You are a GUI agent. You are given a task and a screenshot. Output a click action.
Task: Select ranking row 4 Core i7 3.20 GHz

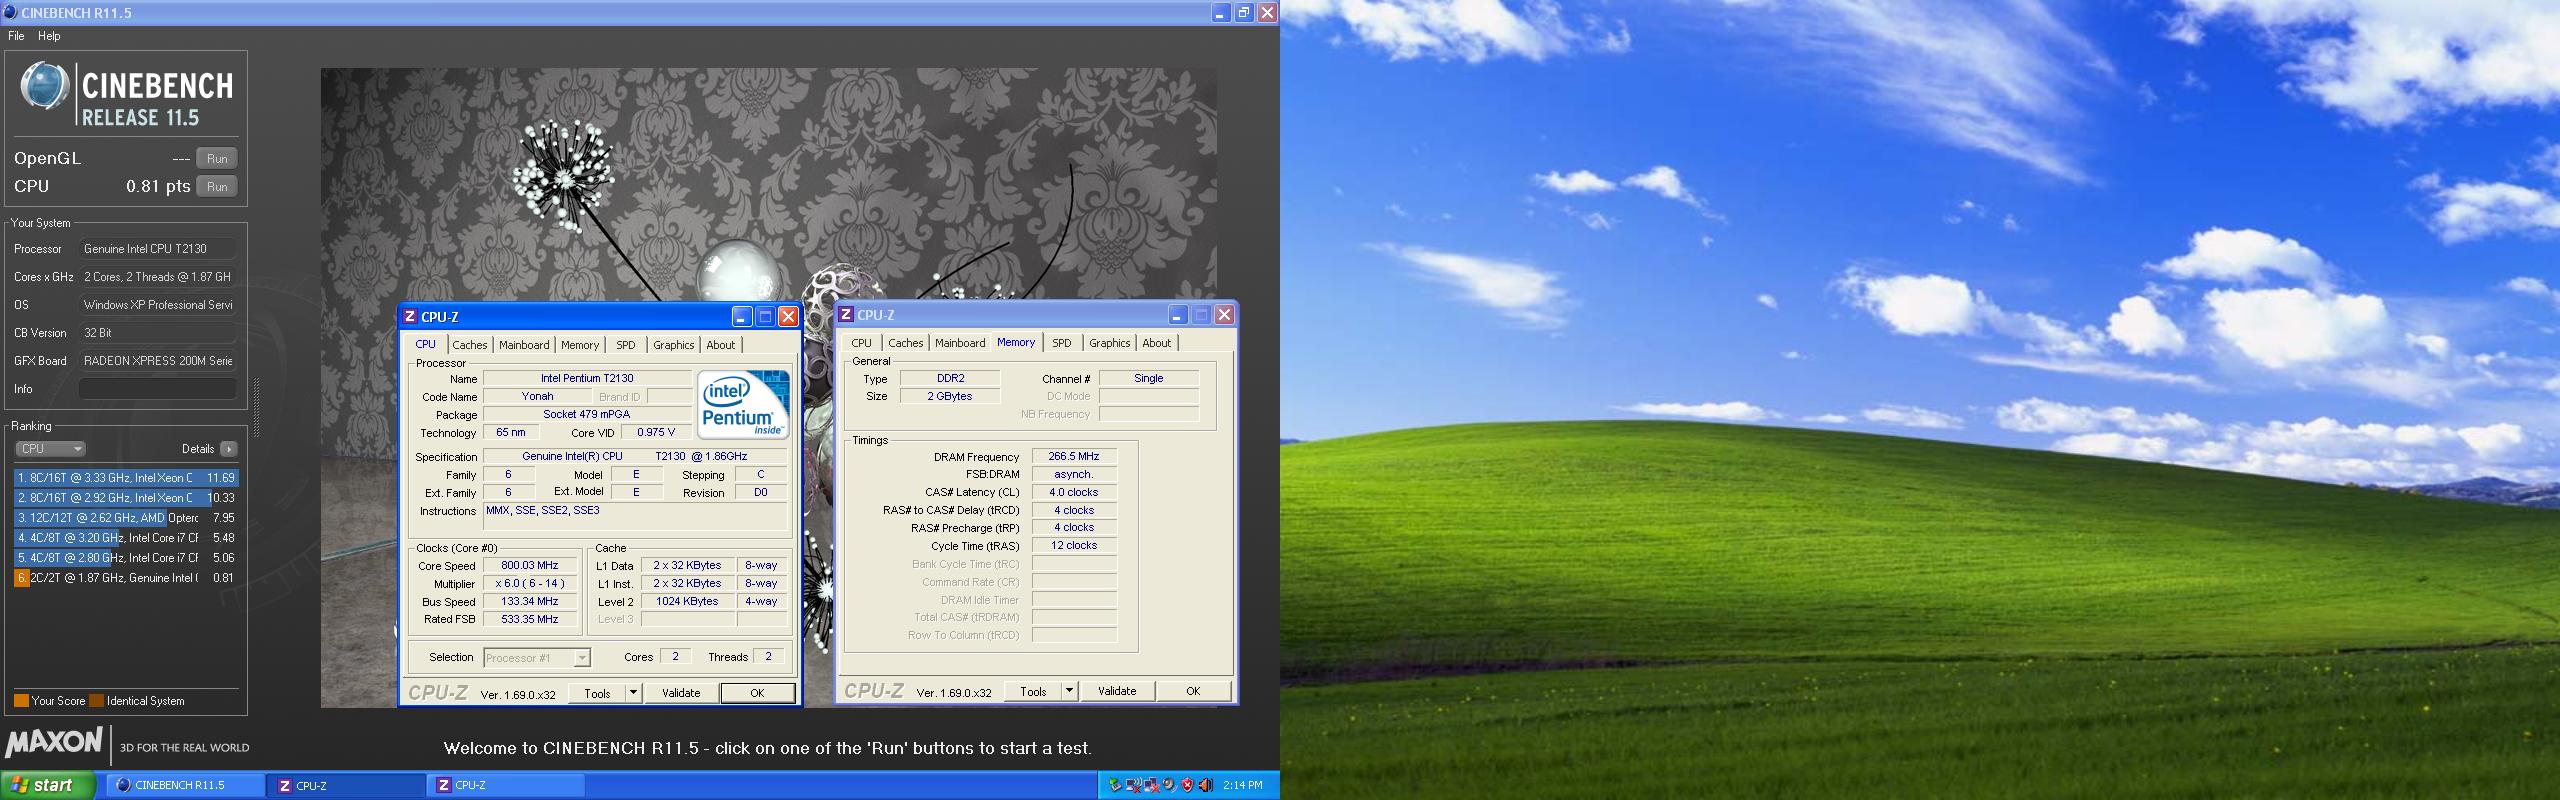pyautogui.click(x=126, y=538)
